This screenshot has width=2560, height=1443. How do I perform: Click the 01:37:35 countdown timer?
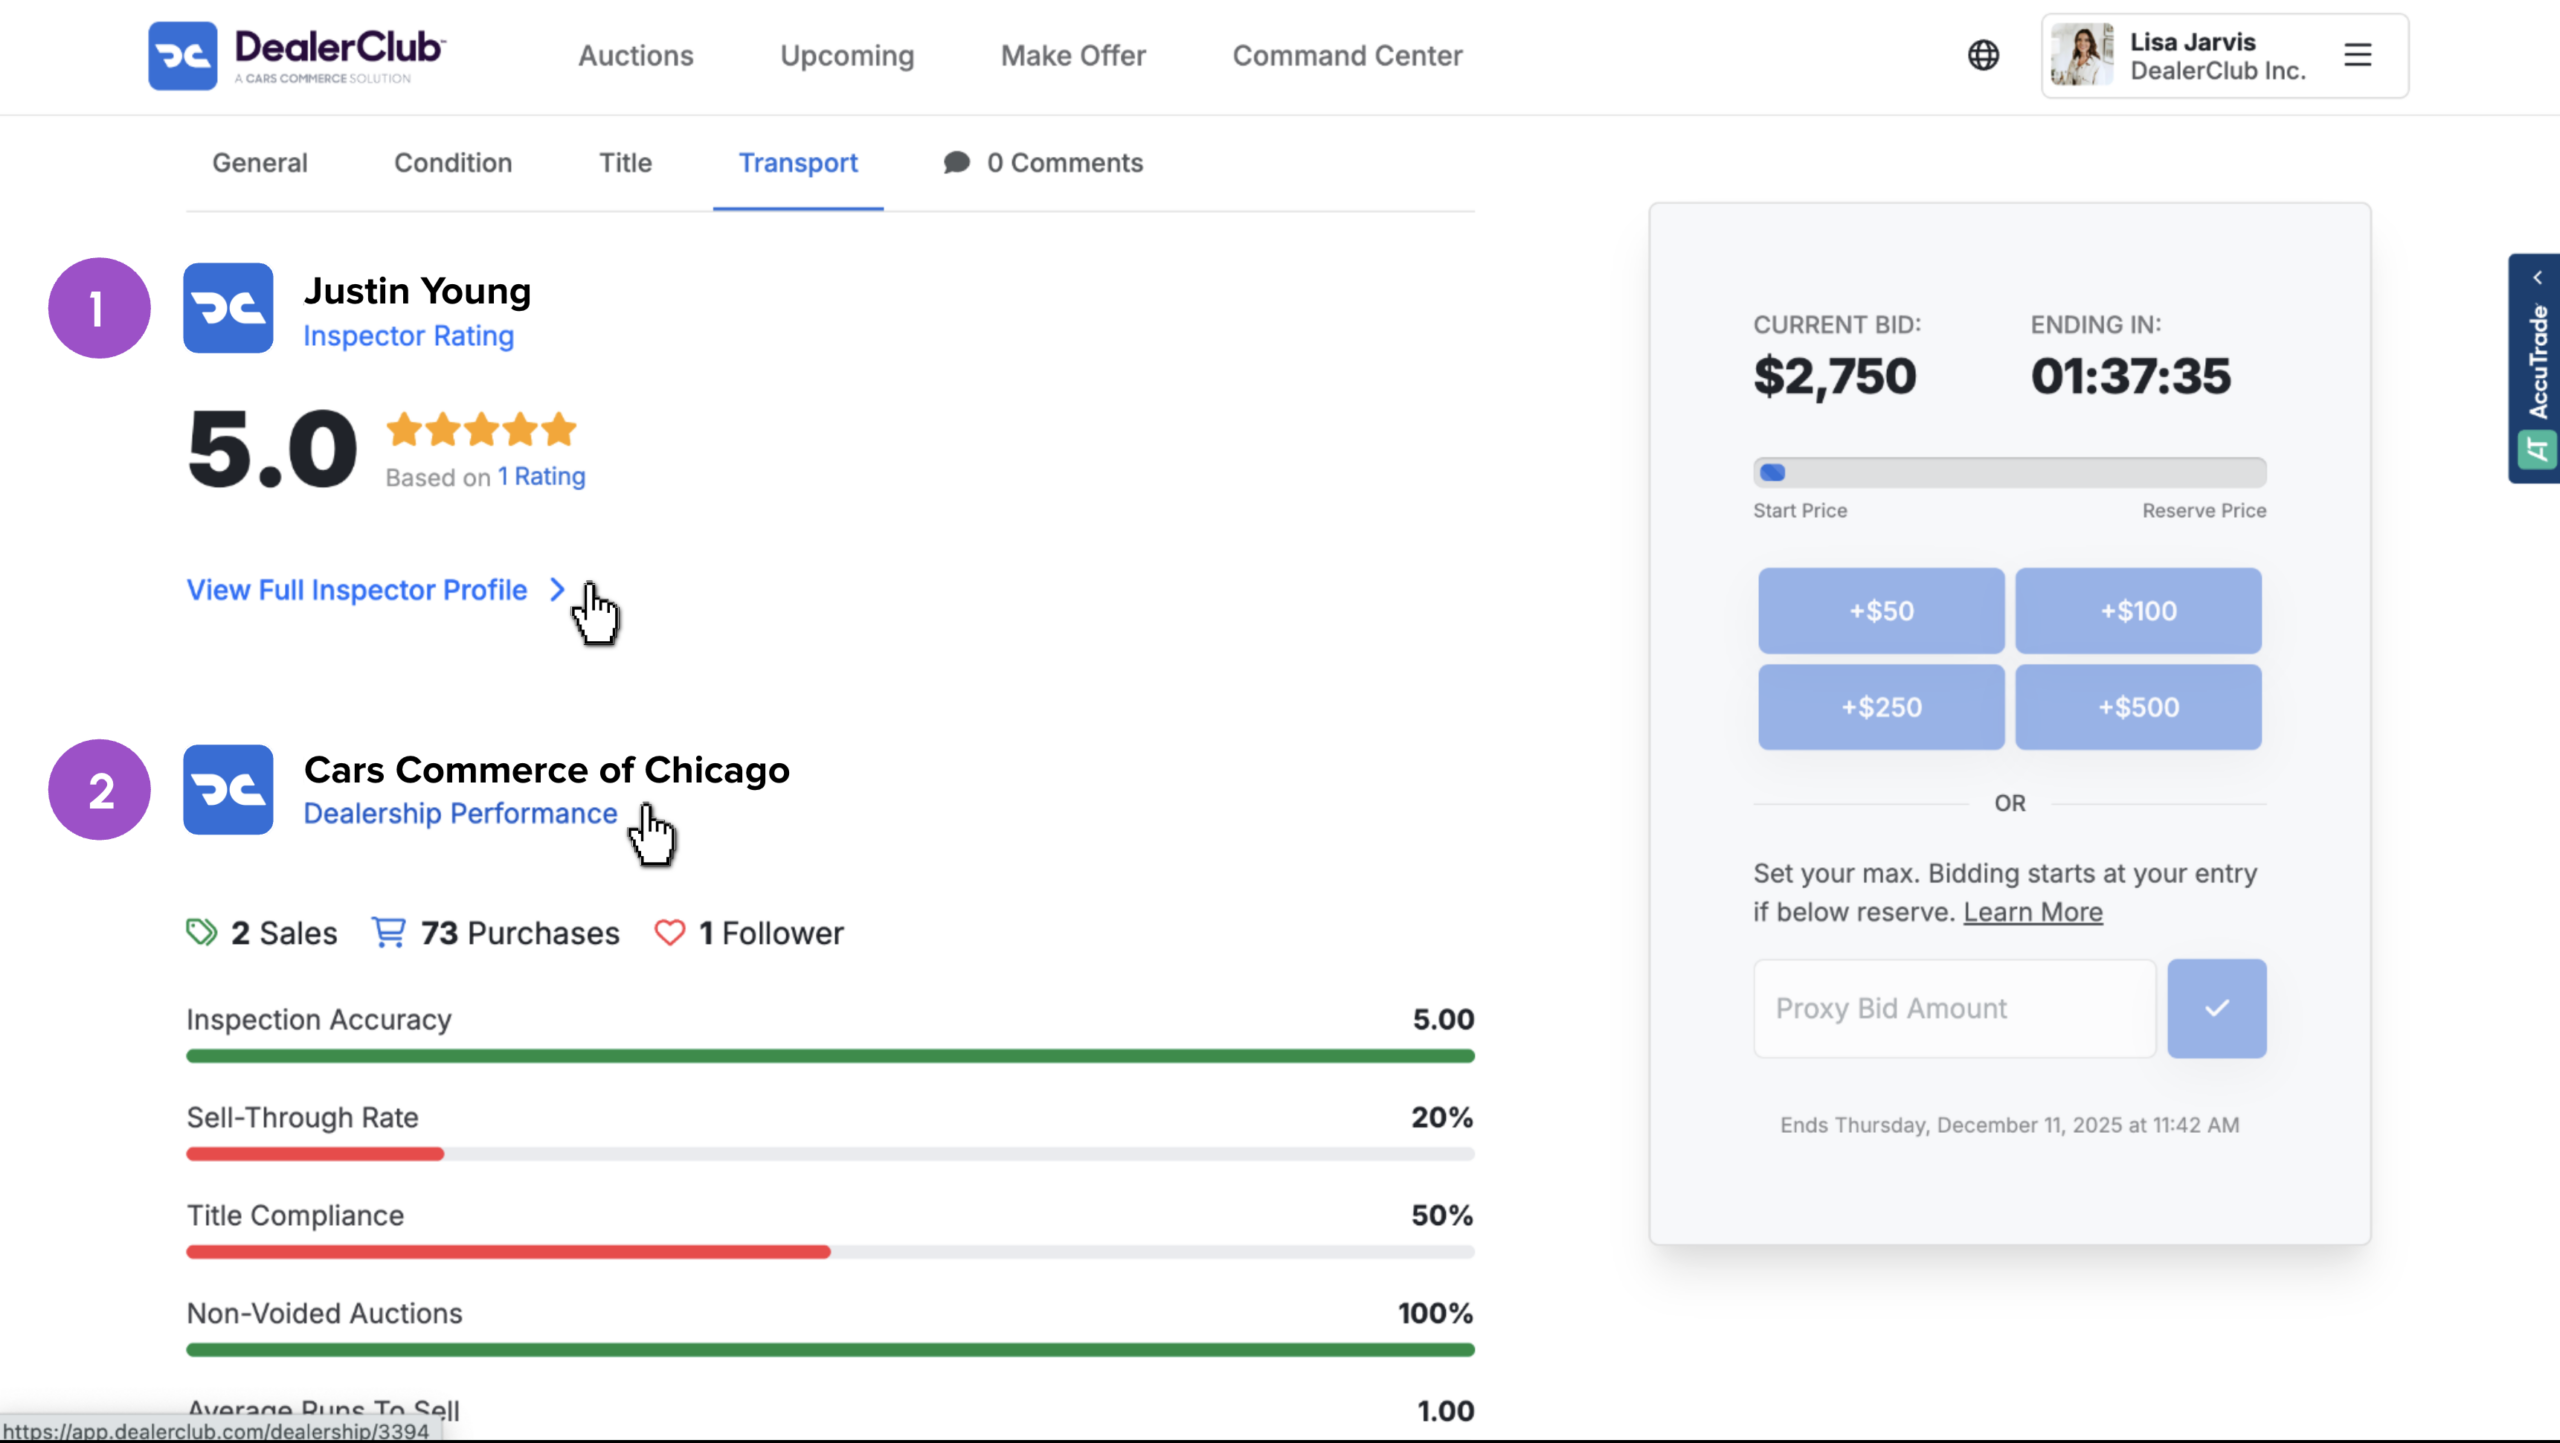2130,377
